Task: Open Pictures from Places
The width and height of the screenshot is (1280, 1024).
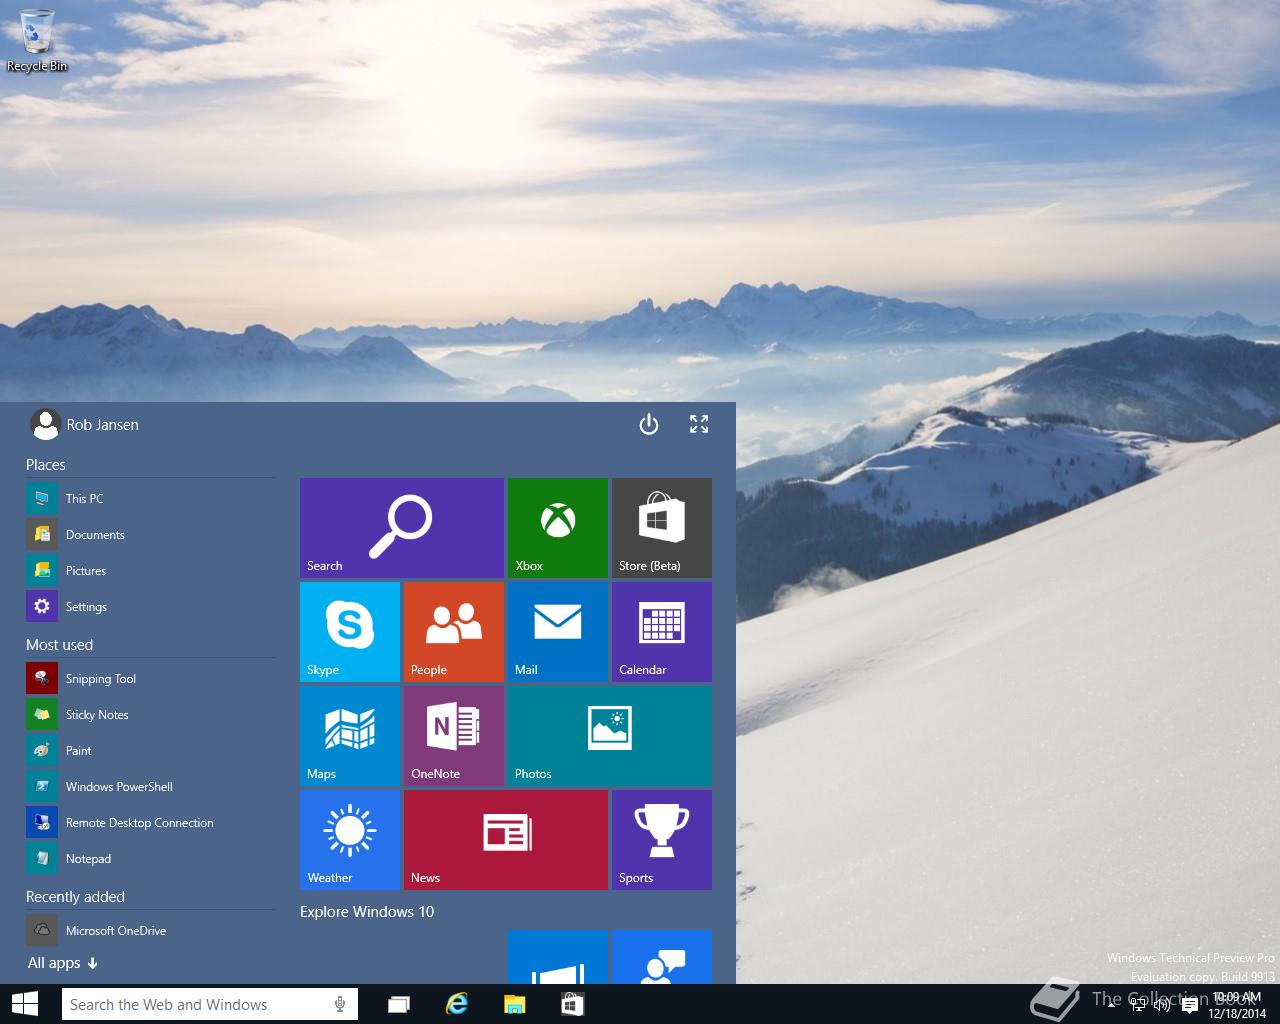Action: (x=150, y=570)
